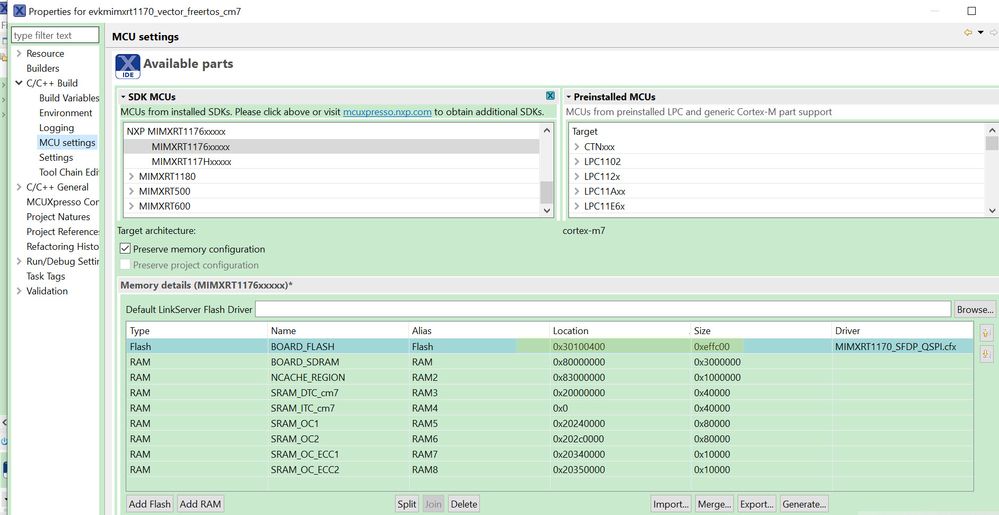Collapse the SDK MCUs section triangle
The width and height of the screenshot is (999, 515).
[124, 97]
